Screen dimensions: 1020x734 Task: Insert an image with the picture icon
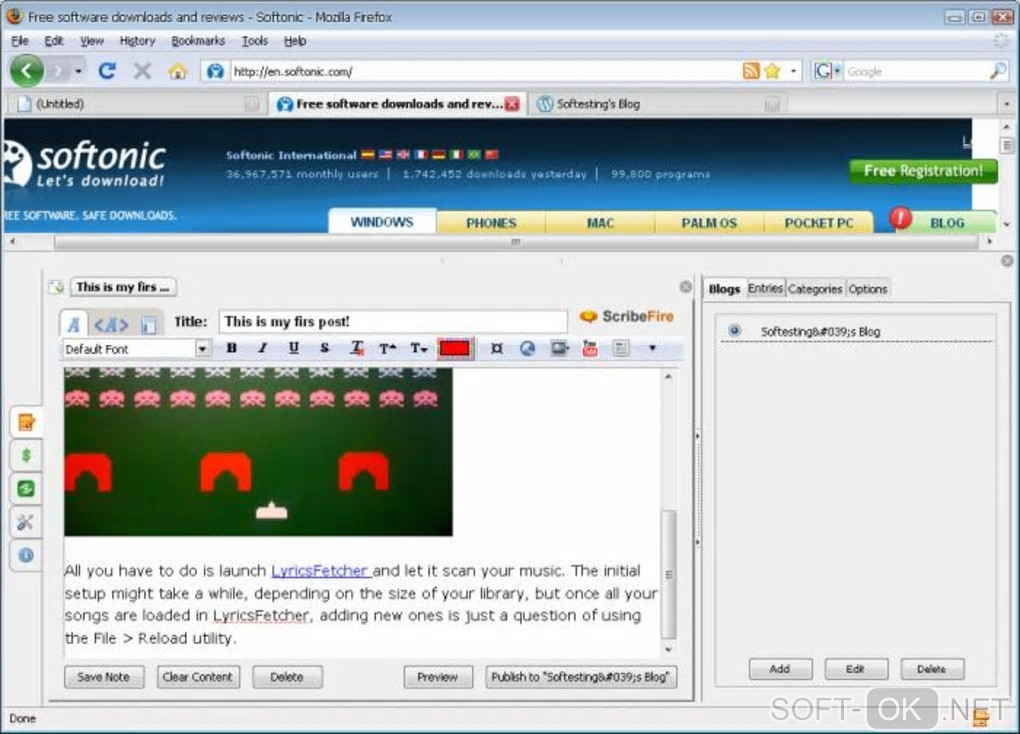pos(559,348)
